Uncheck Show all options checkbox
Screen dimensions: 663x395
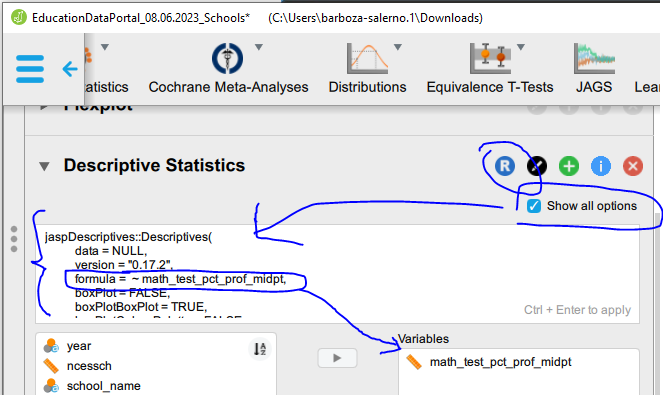tap(534, 206)
